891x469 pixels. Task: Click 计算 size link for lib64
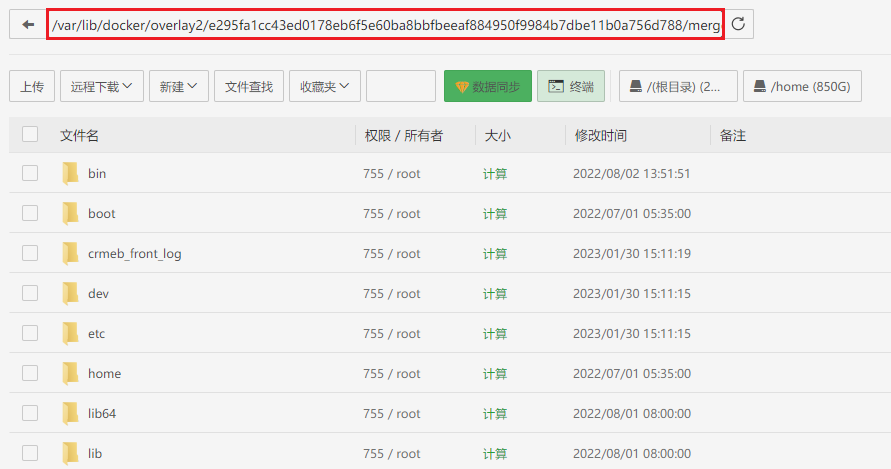click(495, 414)
